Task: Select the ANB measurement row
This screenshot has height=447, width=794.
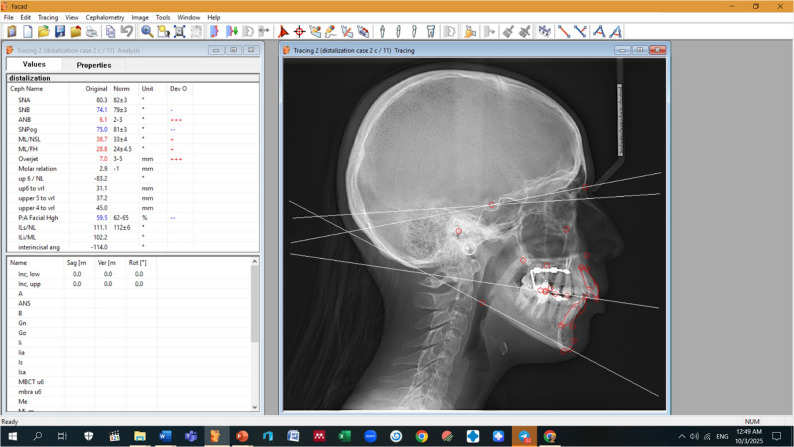Action: pyautogui.click(x=133, y=119)
